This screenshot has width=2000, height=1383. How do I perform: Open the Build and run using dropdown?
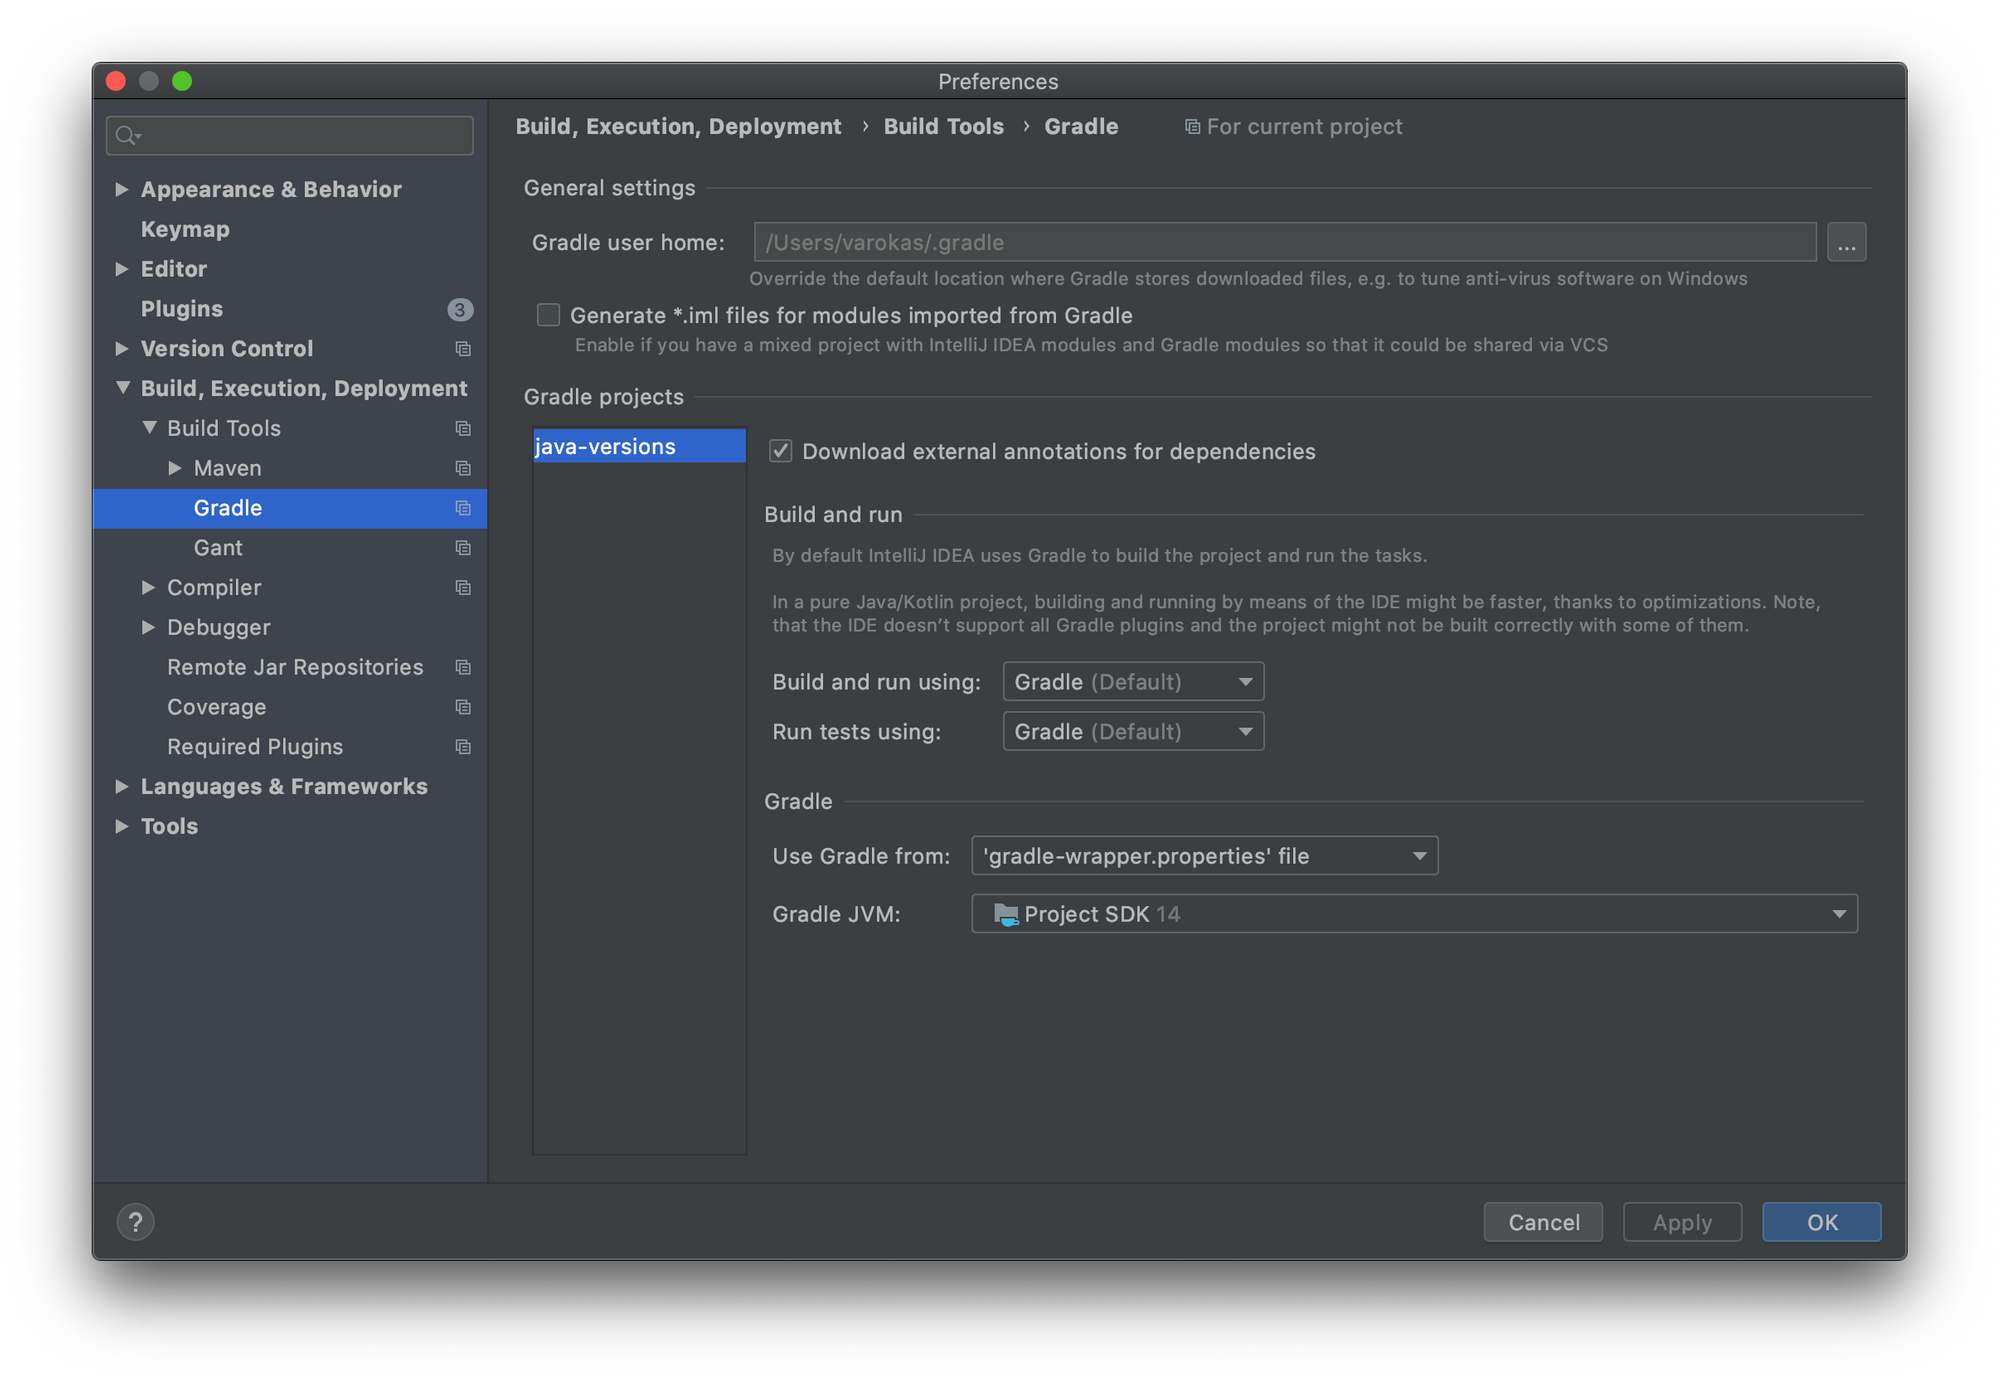tap(1132, 682)
